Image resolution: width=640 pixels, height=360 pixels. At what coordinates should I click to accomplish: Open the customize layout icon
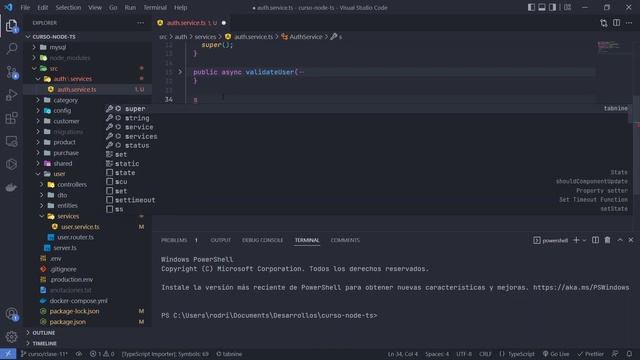[567, 7]
